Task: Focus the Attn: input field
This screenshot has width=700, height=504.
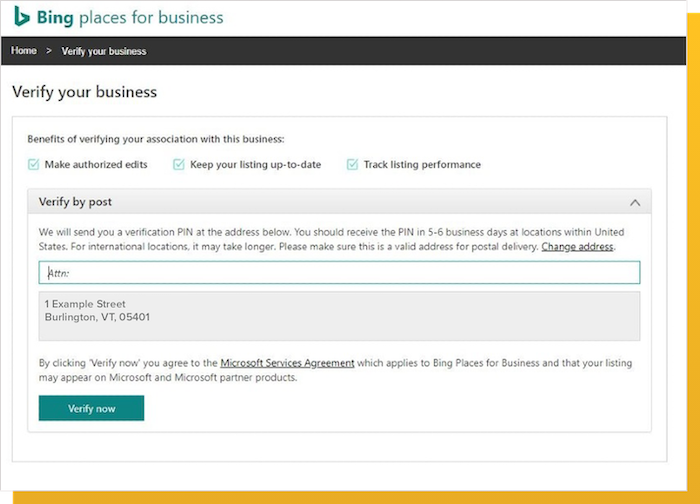Action: coord(339,273)
